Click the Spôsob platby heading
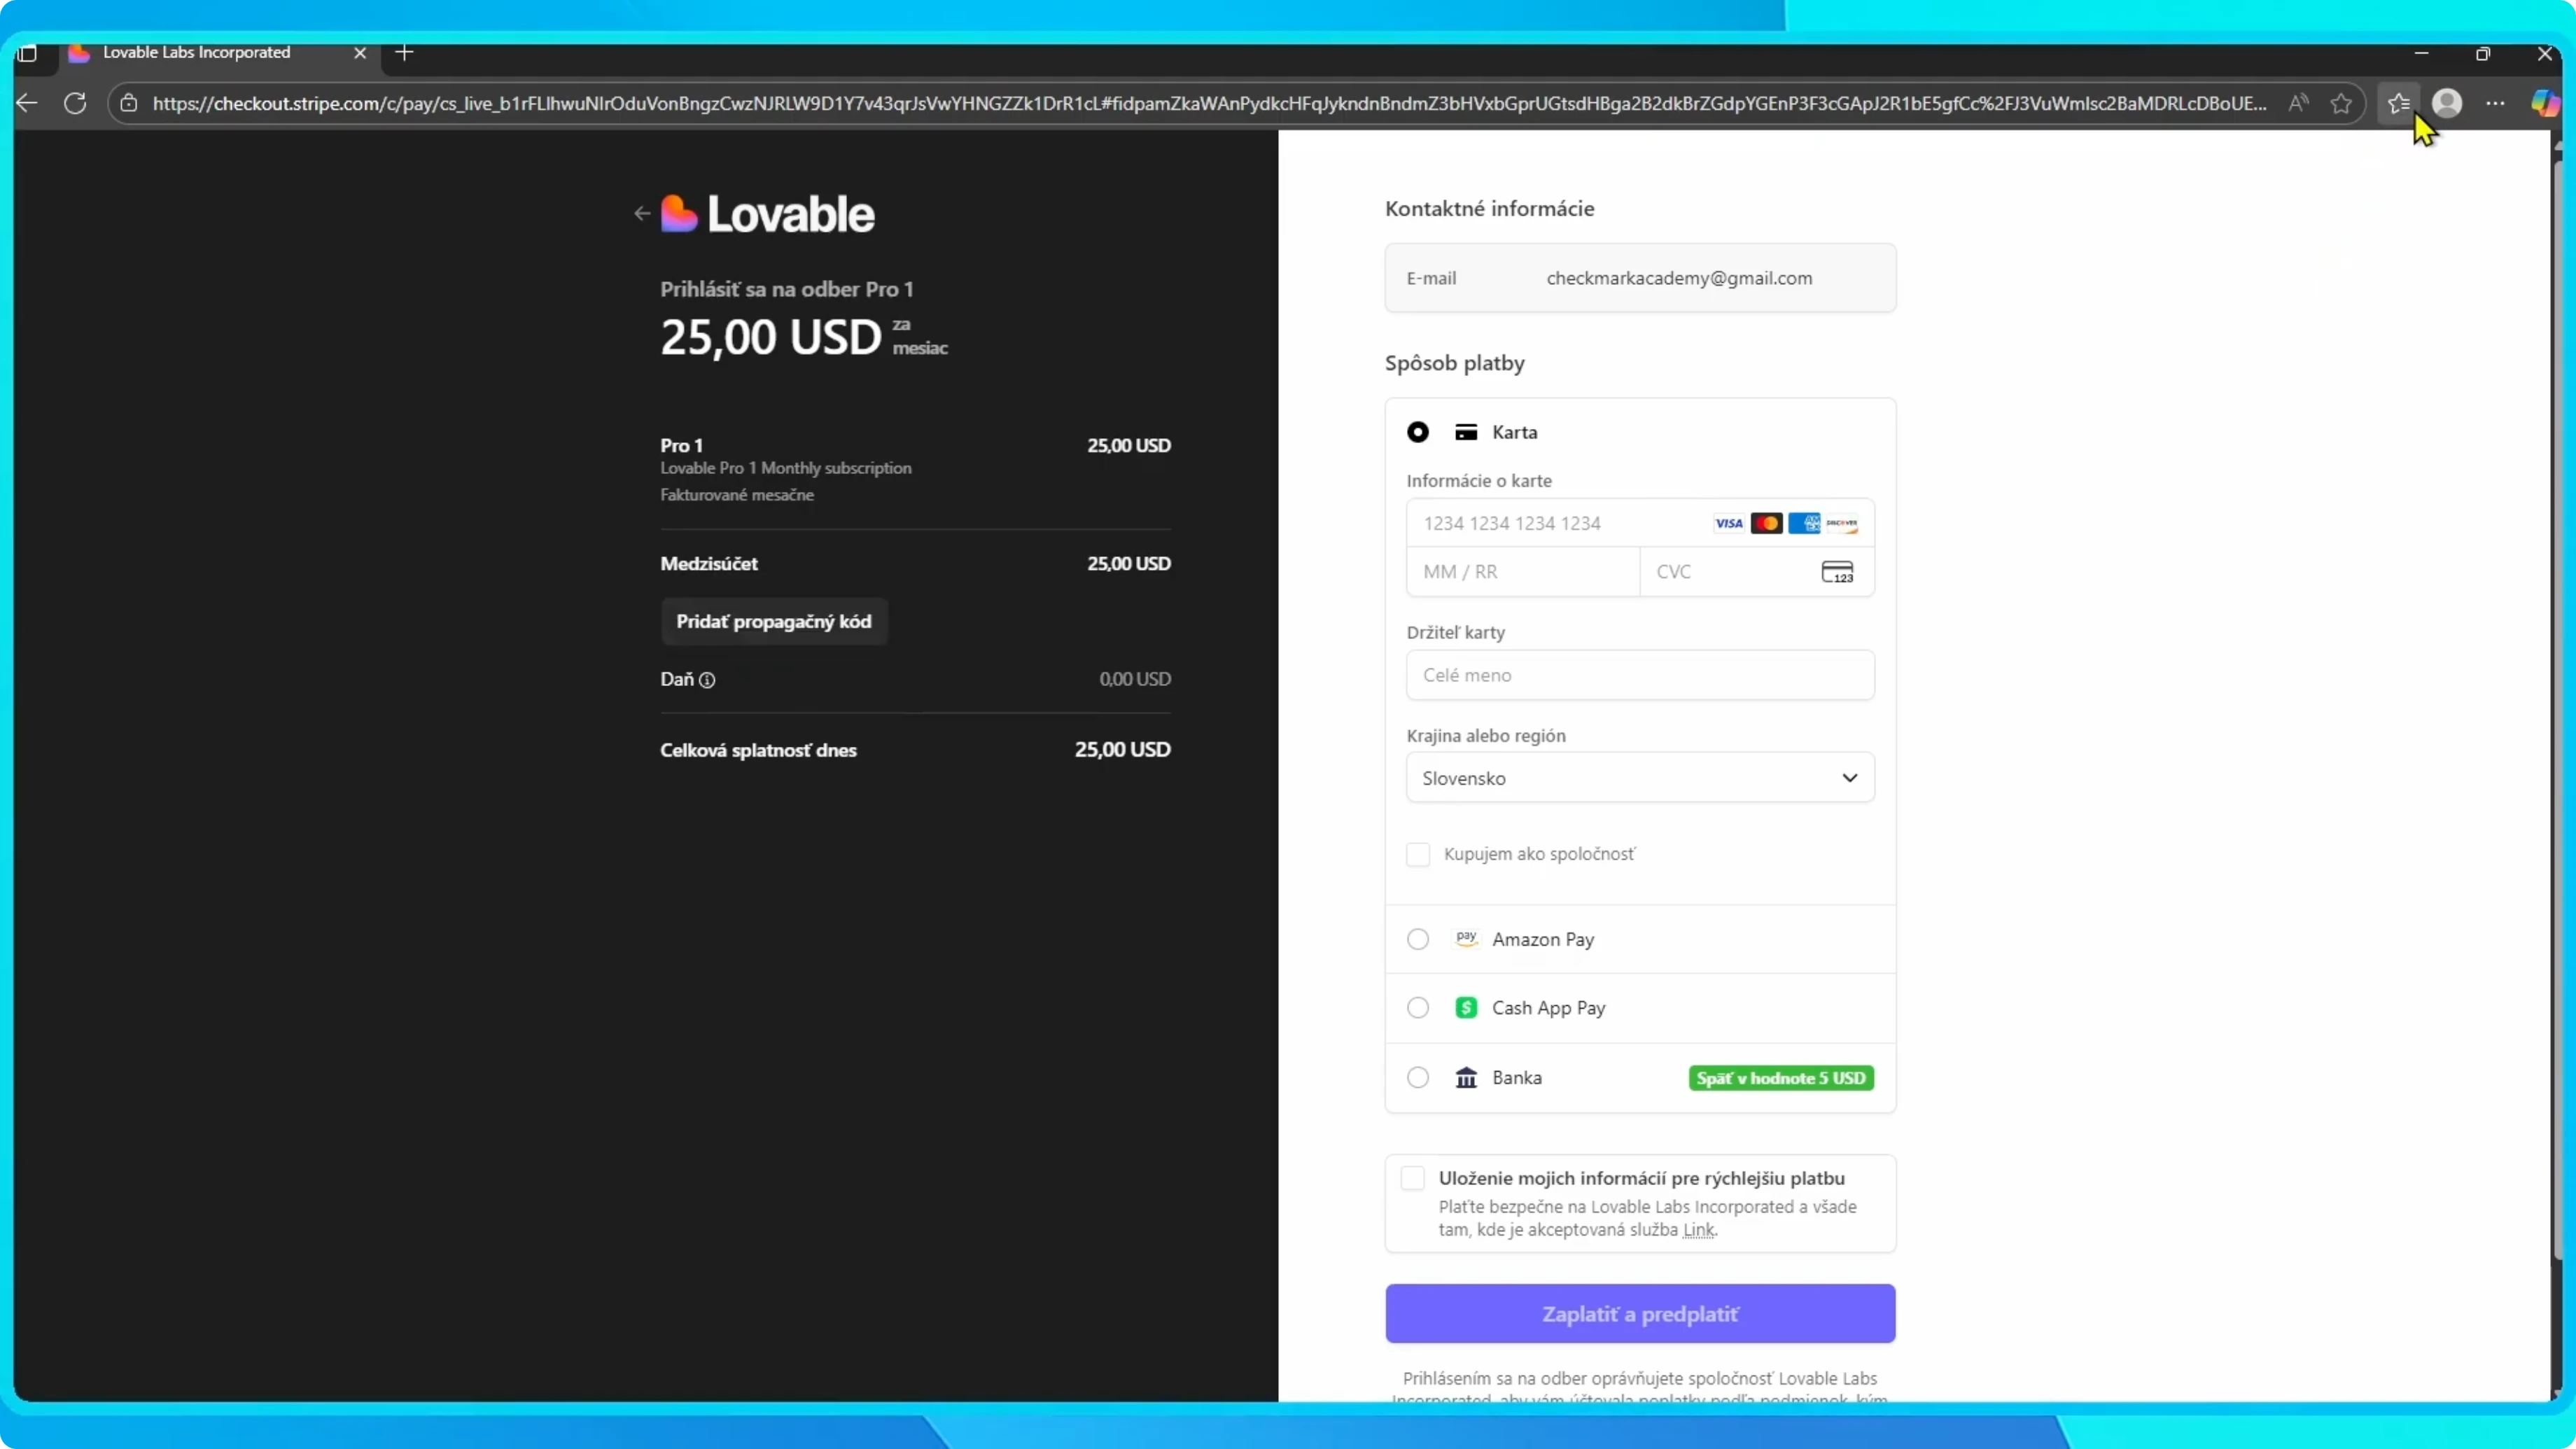Screen dimensions: 2576x1449 coord(1454,363)
